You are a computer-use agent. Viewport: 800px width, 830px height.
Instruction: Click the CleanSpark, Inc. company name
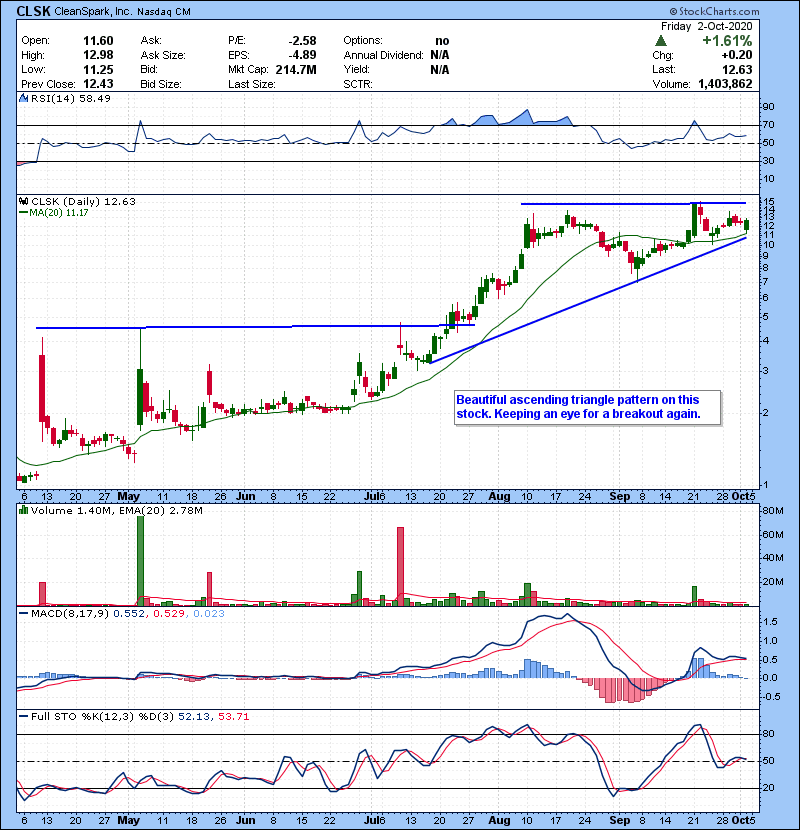tap(93, 12)
